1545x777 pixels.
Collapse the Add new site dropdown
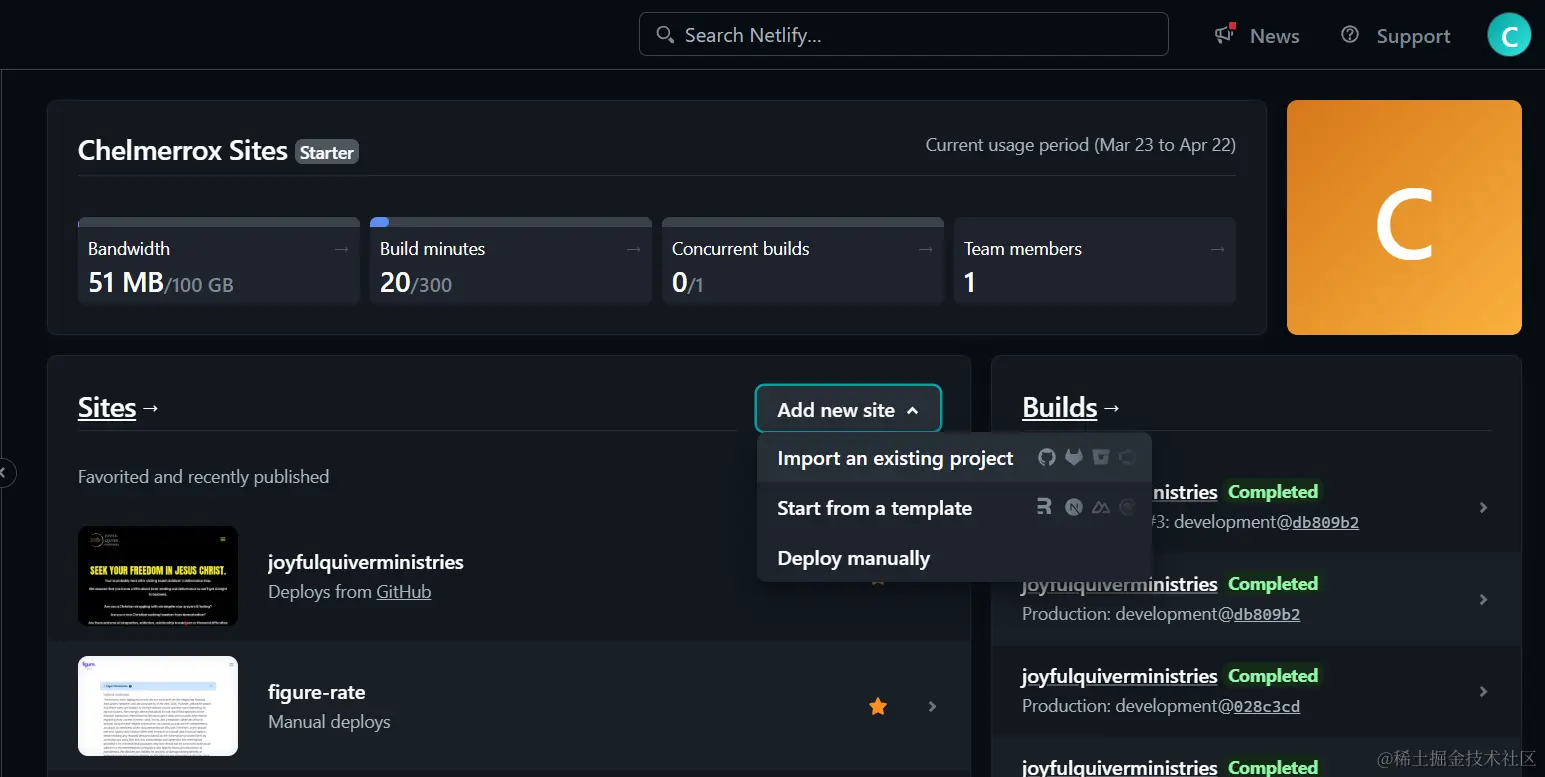[848, 409]
